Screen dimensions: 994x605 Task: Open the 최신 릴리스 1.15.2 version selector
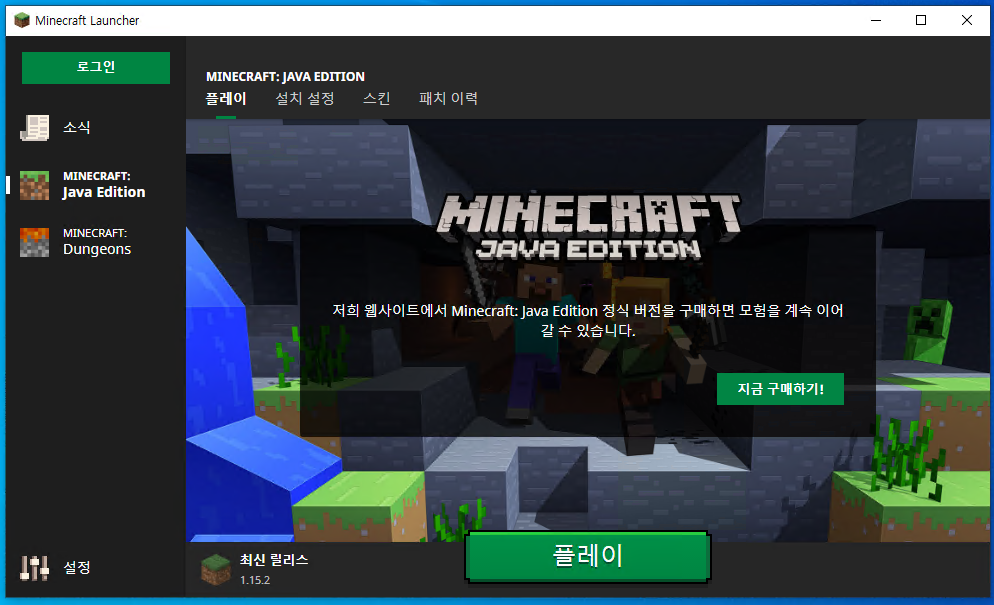coord(255,569)
